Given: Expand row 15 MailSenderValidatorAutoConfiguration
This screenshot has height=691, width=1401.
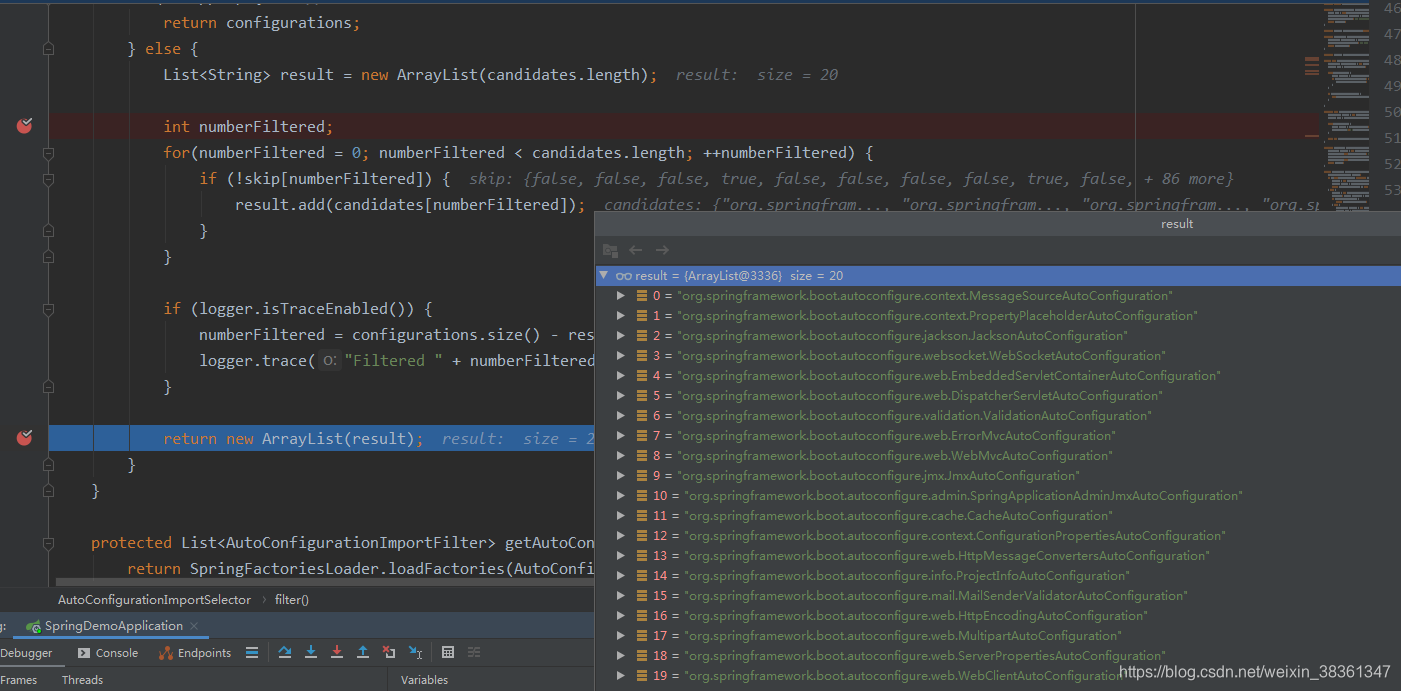Looking at the screenshot, I should (x=621, y=595).
